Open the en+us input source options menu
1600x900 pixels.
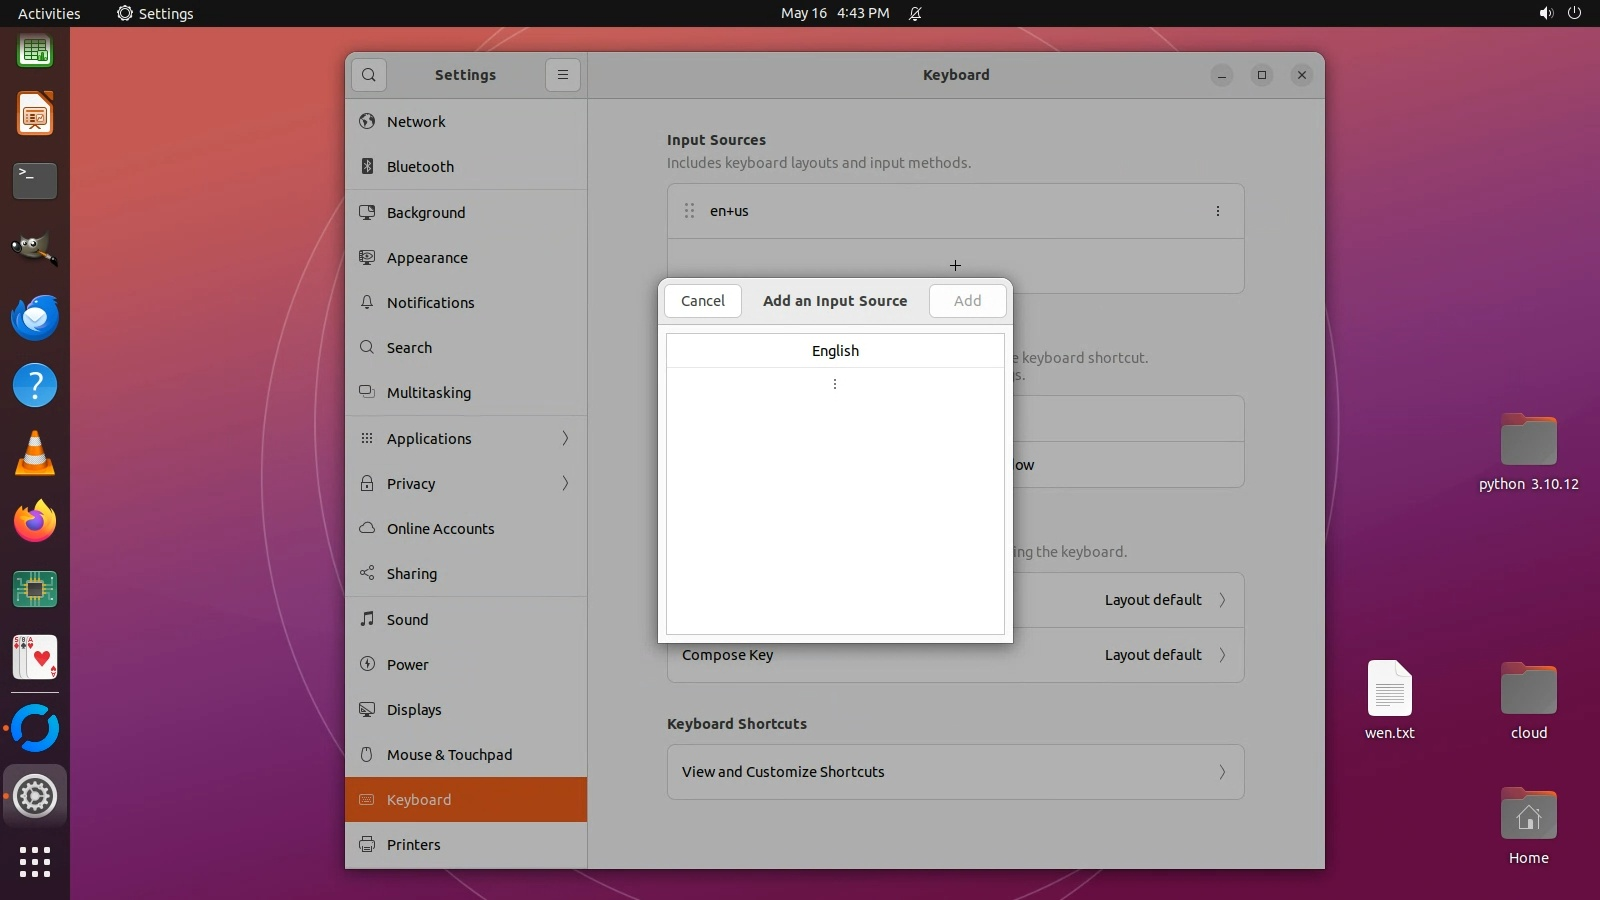pos(1217,211)
